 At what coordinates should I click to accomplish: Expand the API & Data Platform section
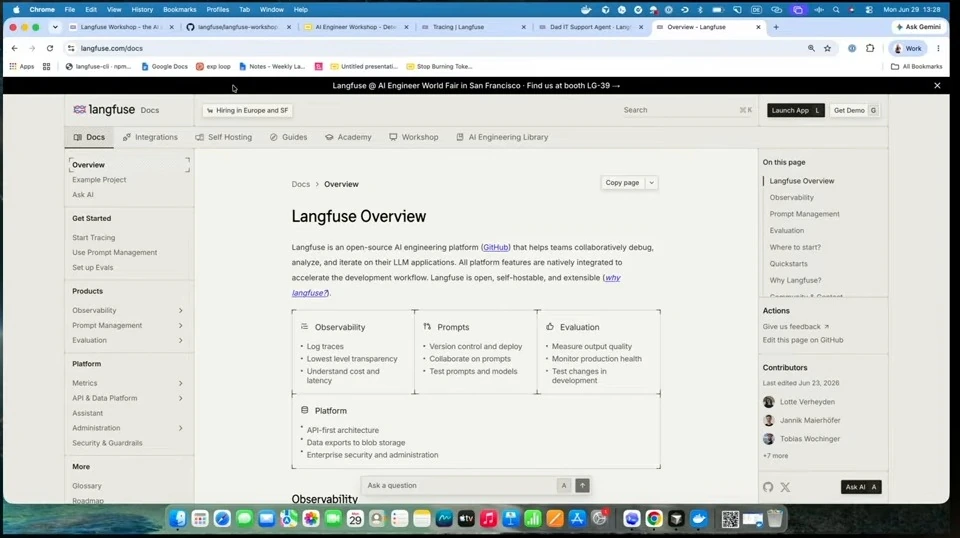181,398
